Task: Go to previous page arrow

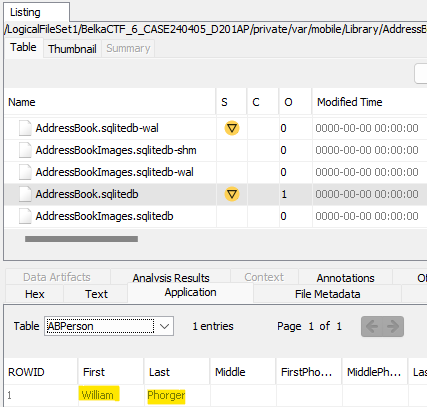Action: (372, 326)
